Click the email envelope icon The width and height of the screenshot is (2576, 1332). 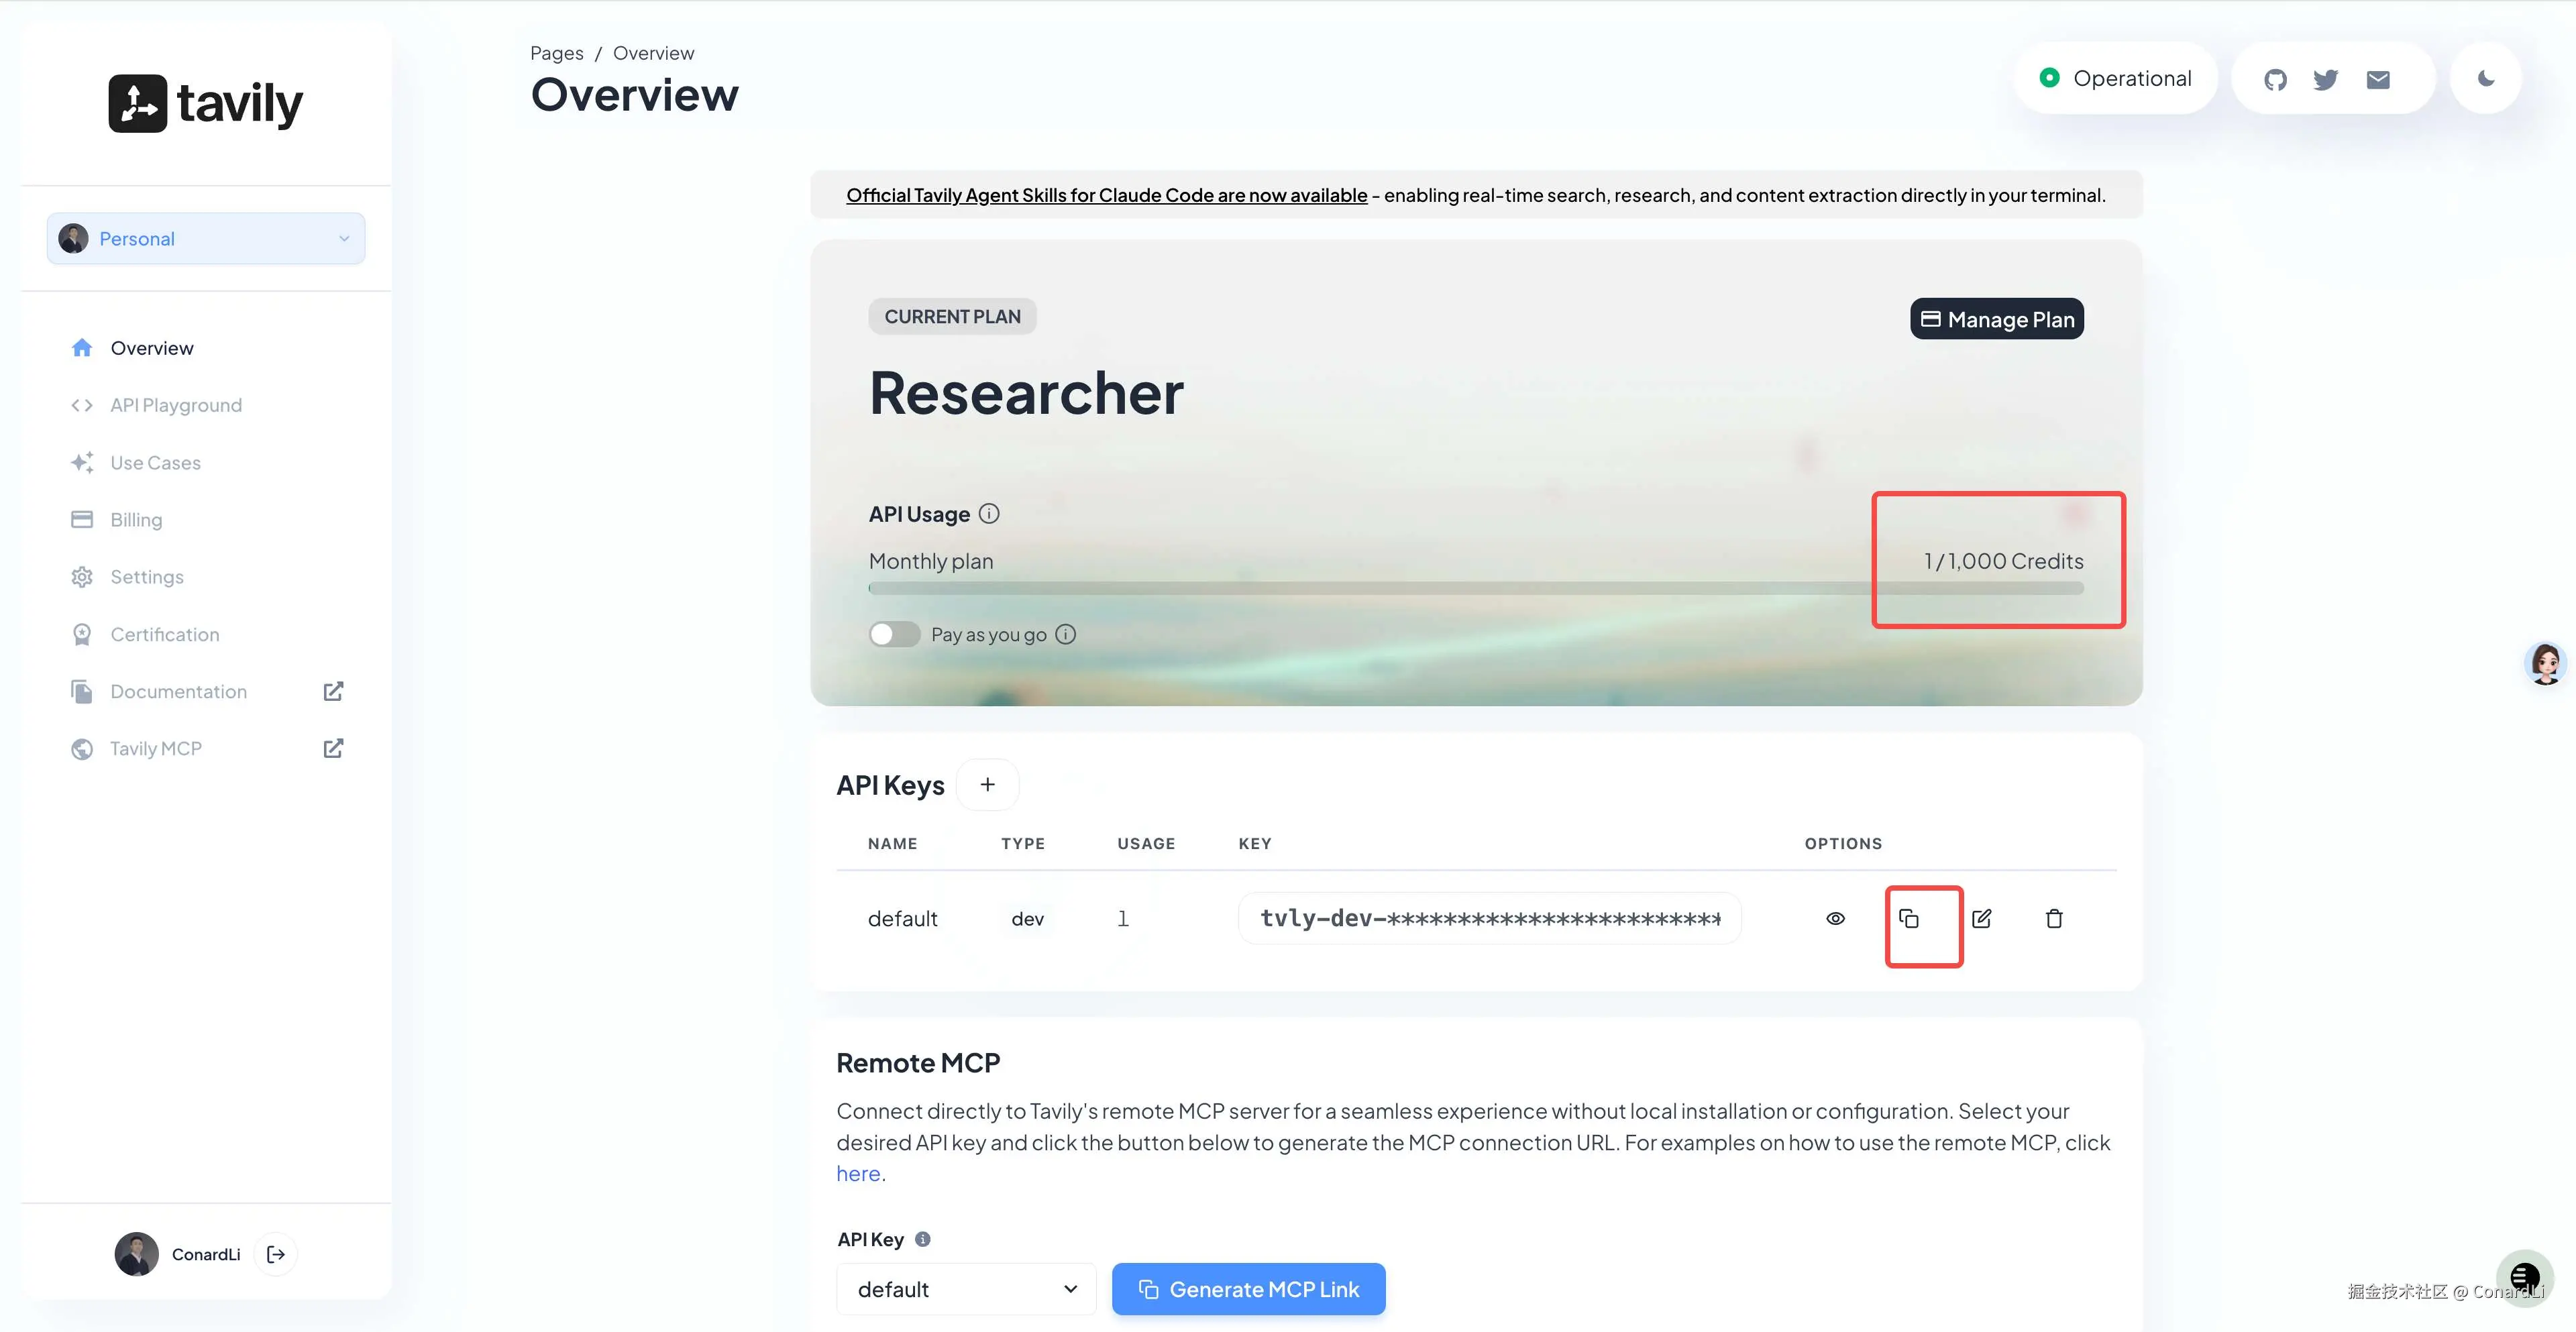coord(2378,79)
